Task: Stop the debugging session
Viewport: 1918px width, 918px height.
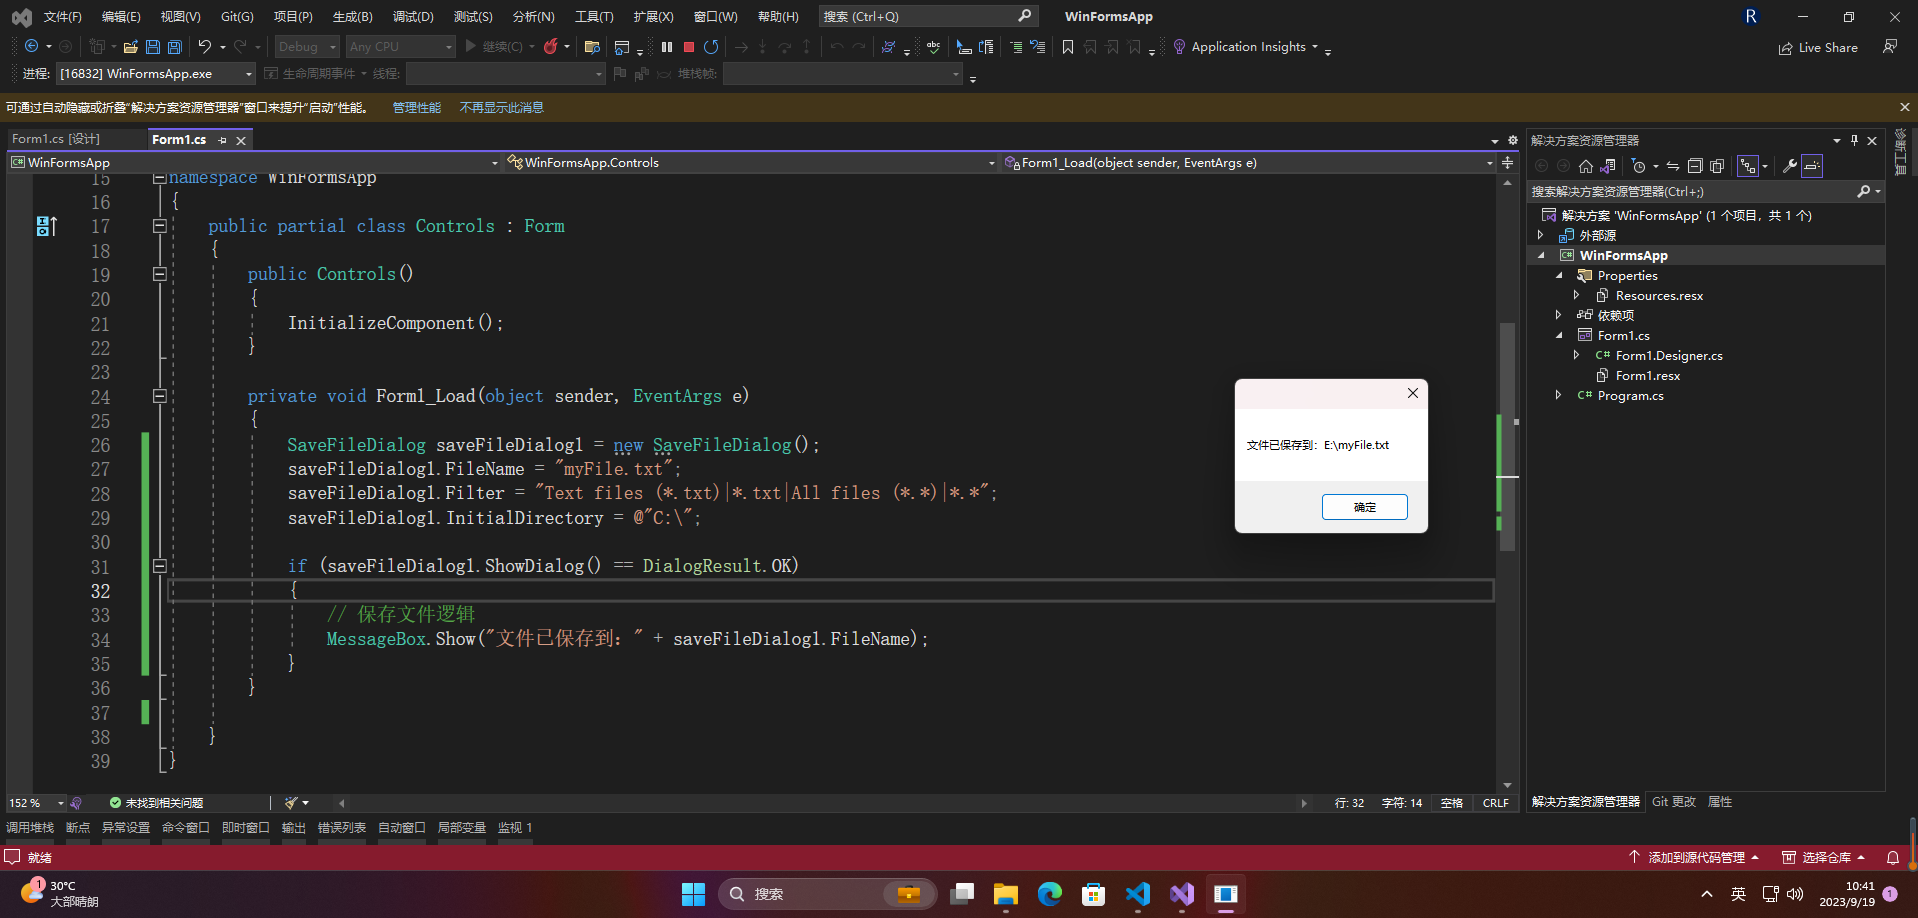Action: [689, 47]
